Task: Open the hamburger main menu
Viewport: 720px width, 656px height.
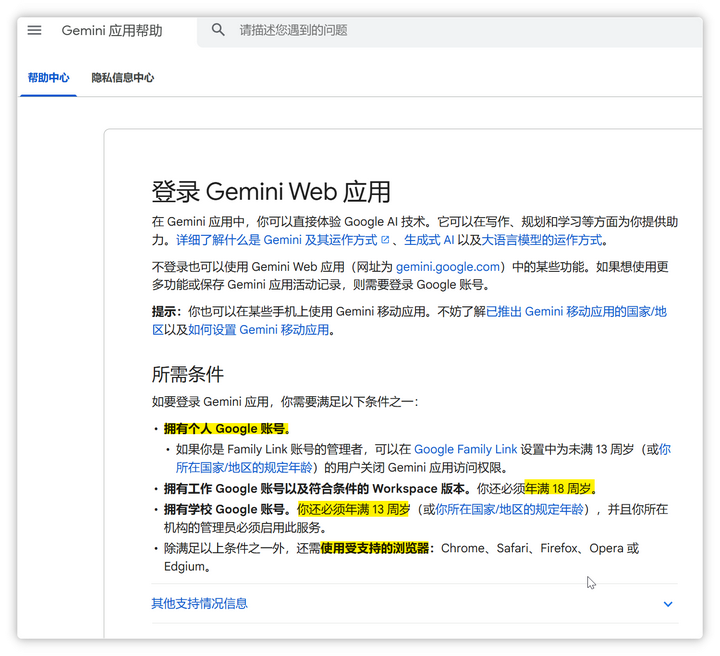Action: pyautogui.click(x=35, y=30)
